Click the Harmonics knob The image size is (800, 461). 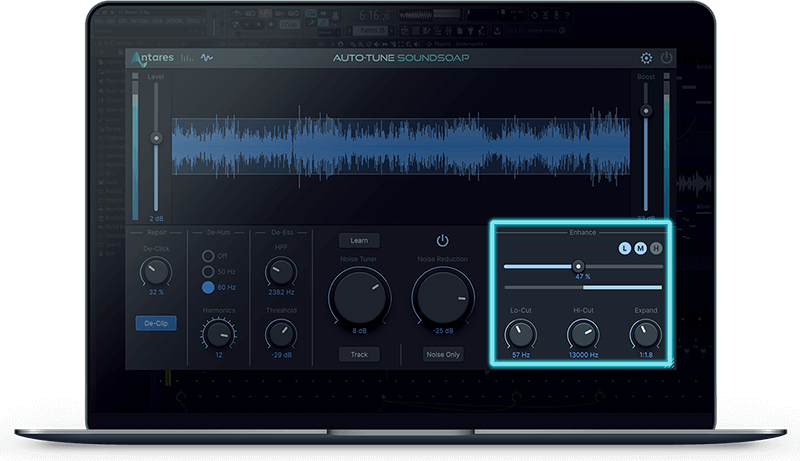[219, 334]
